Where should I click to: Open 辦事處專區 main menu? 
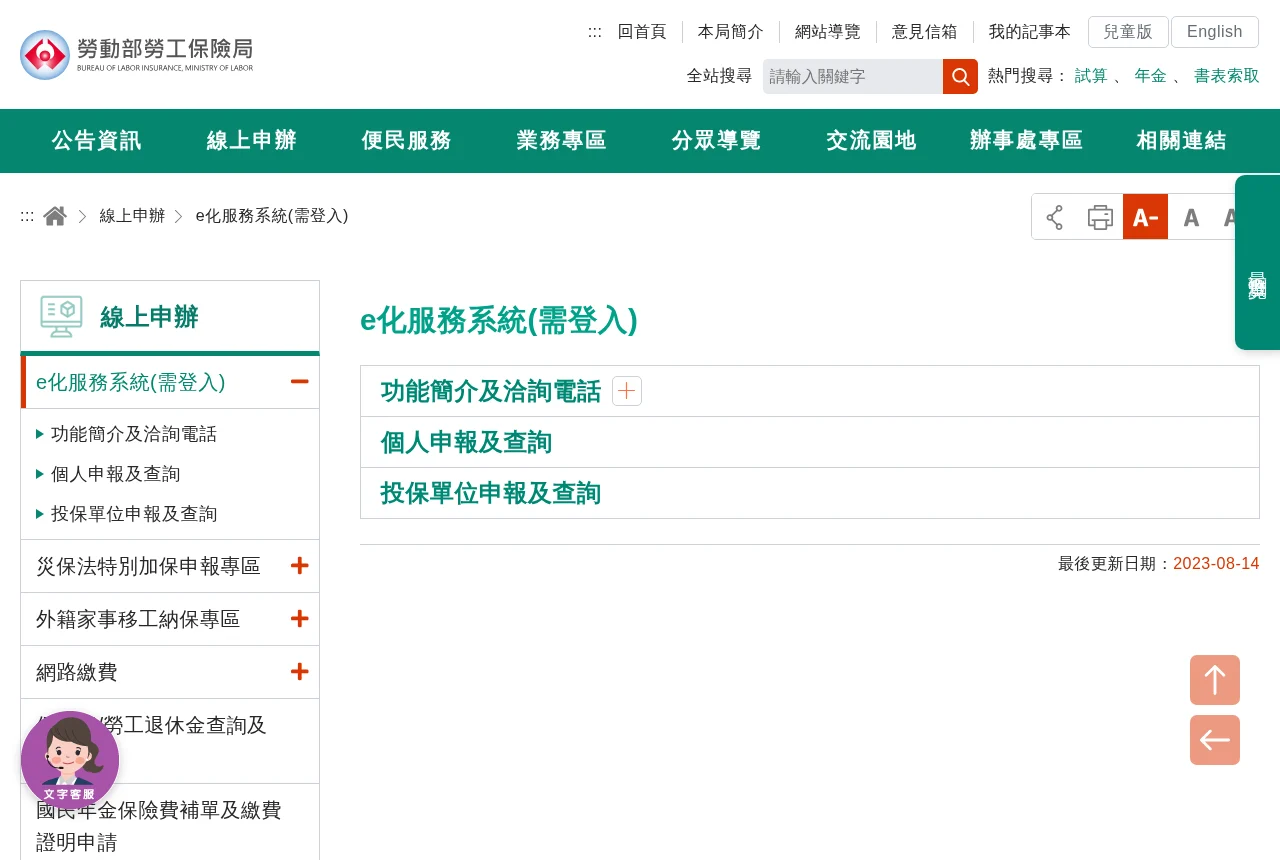click(1027, 141)
